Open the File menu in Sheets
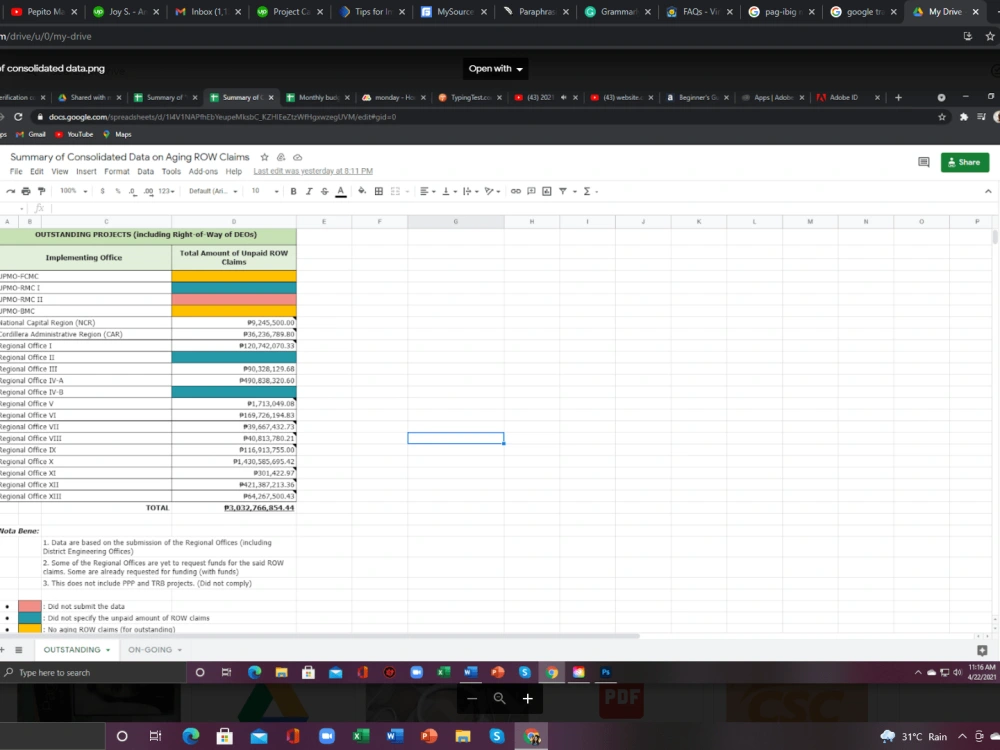1000x750 pixels. pyautogui.click(x=16, y=172)
